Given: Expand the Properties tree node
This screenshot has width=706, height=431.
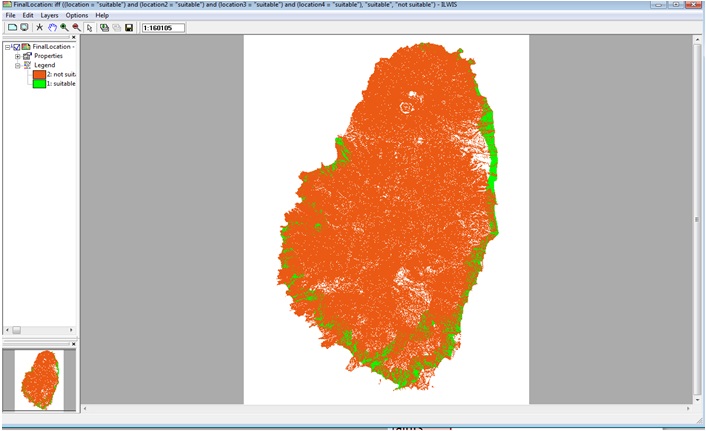Looking at the screenshot, I should click(x=17, y=56).
